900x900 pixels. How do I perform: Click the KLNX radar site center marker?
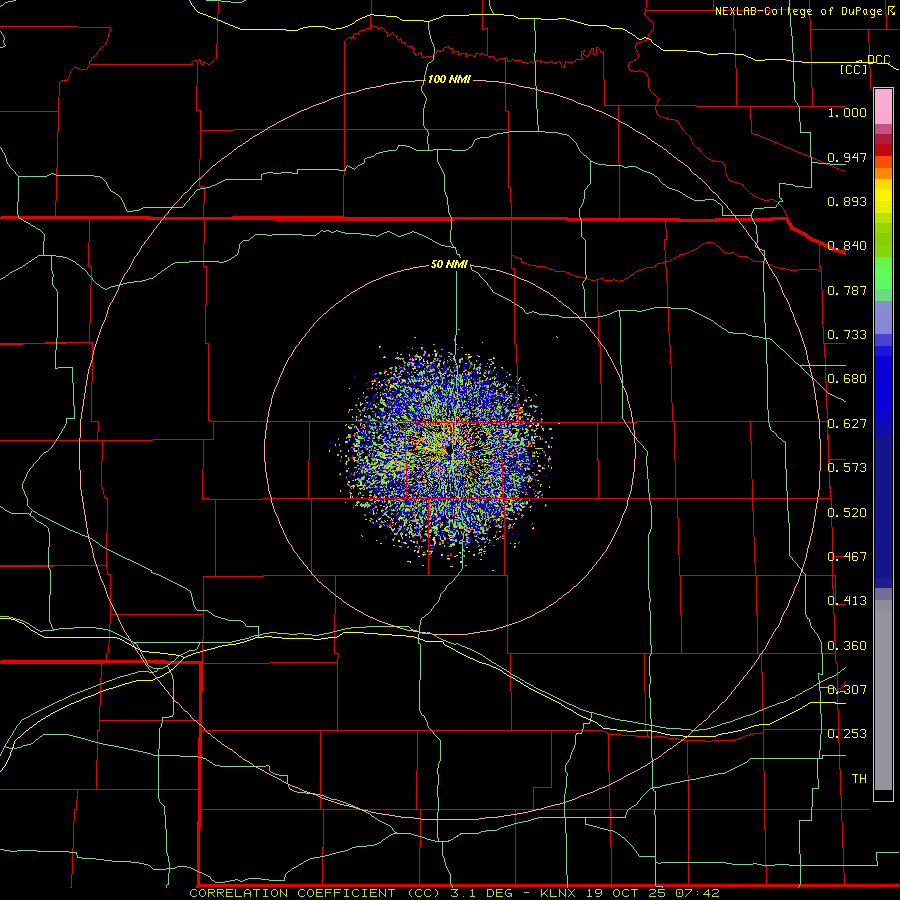click(449, 449)
